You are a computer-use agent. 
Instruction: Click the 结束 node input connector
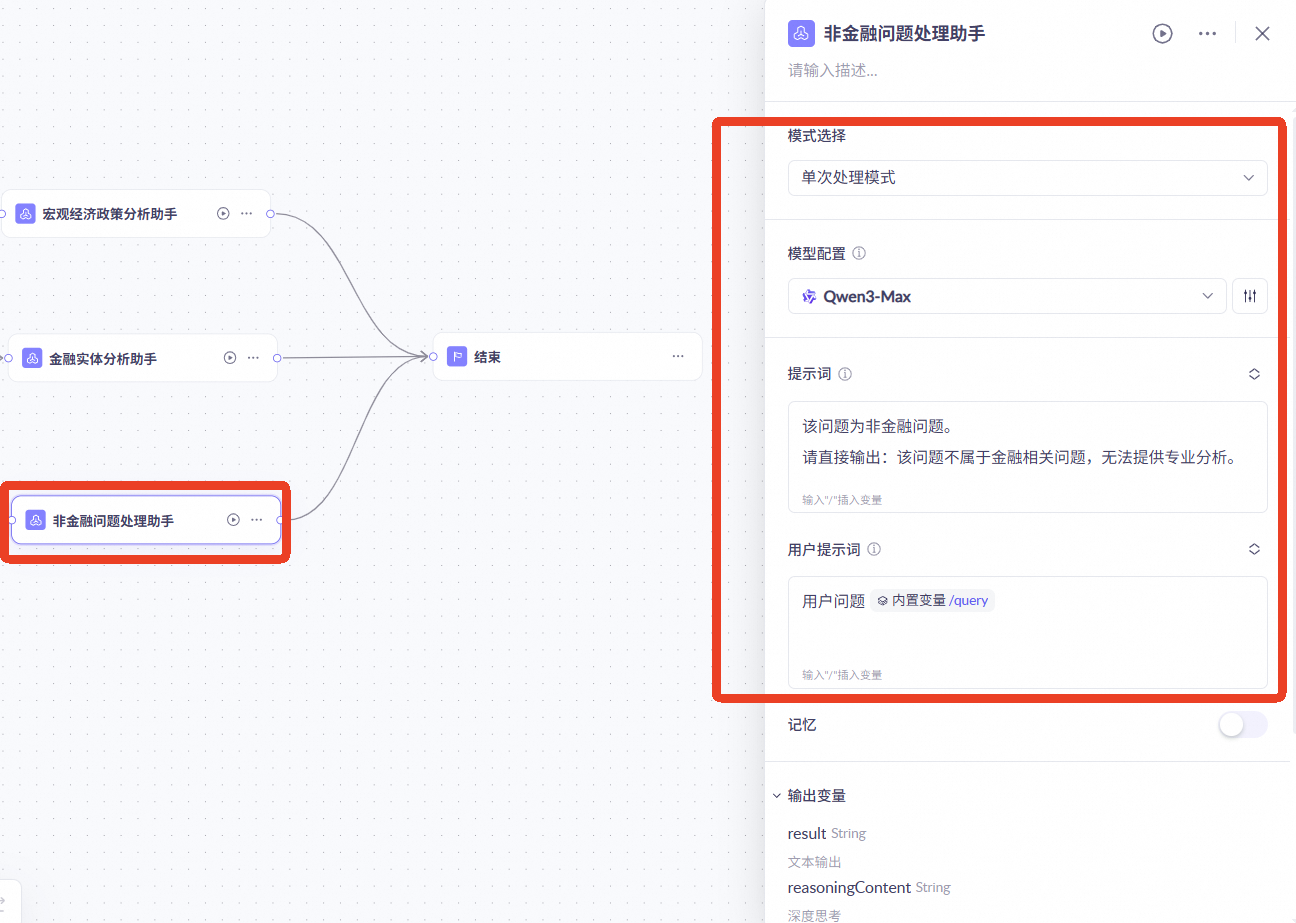click(433, 356)
